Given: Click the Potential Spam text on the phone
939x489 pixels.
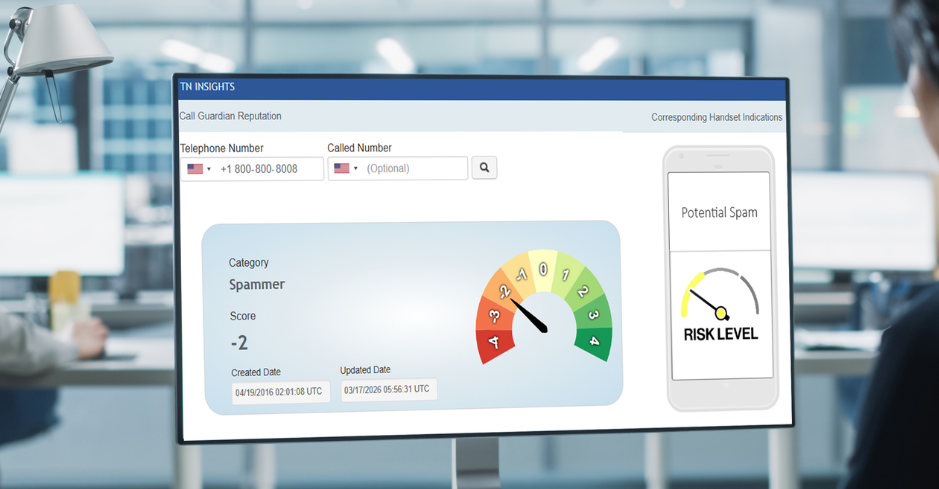Looking at the screenshot, I should point(719,212).
